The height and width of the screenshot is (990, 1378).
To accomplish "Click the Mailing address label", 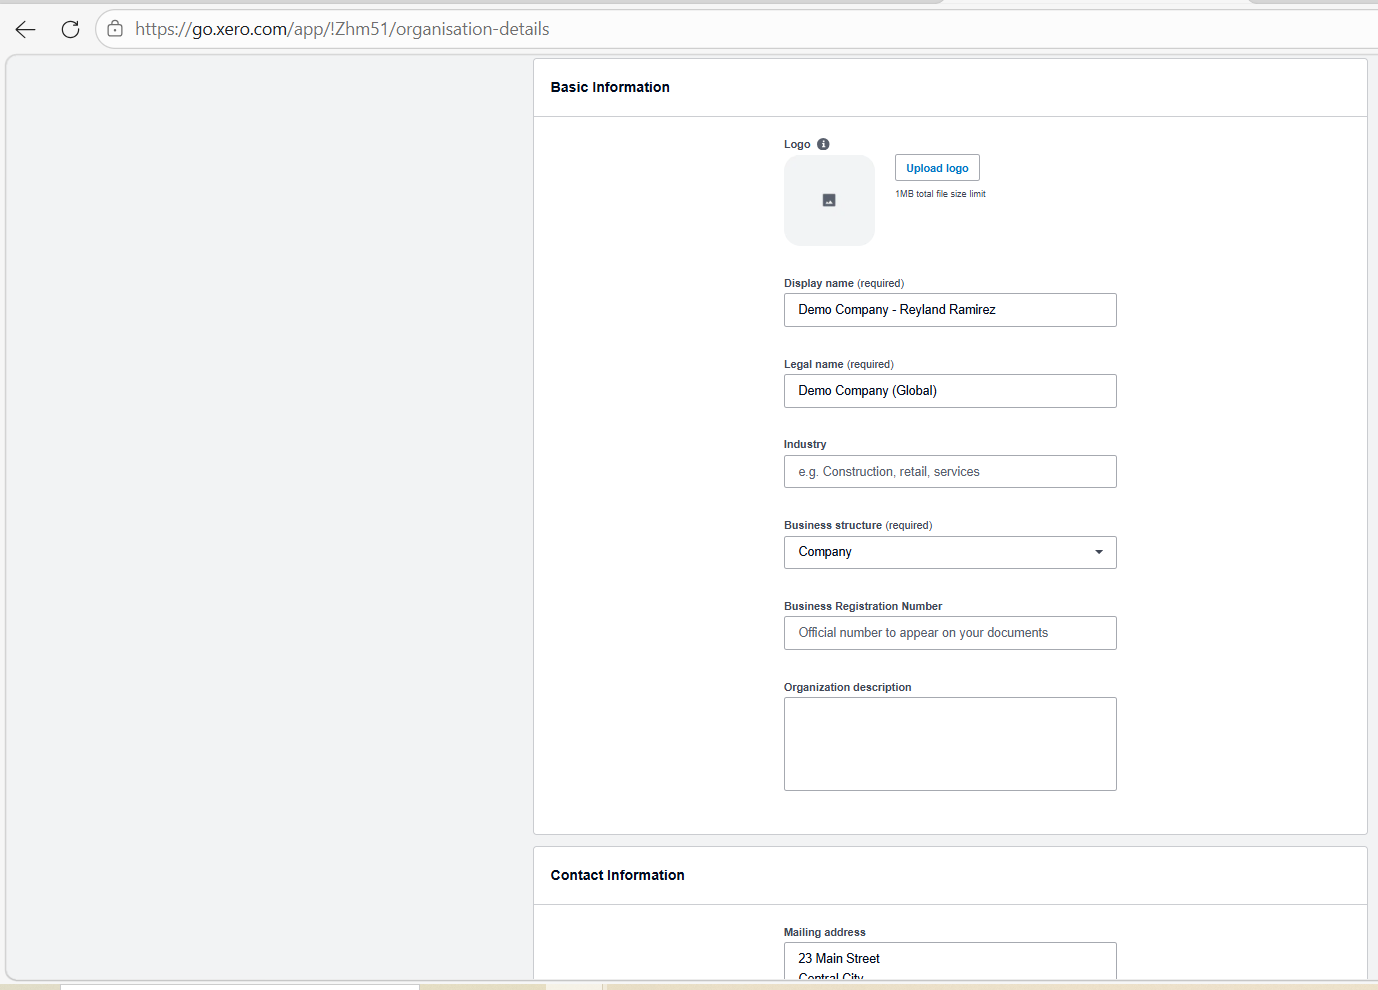I will click(x=825, y=932).
